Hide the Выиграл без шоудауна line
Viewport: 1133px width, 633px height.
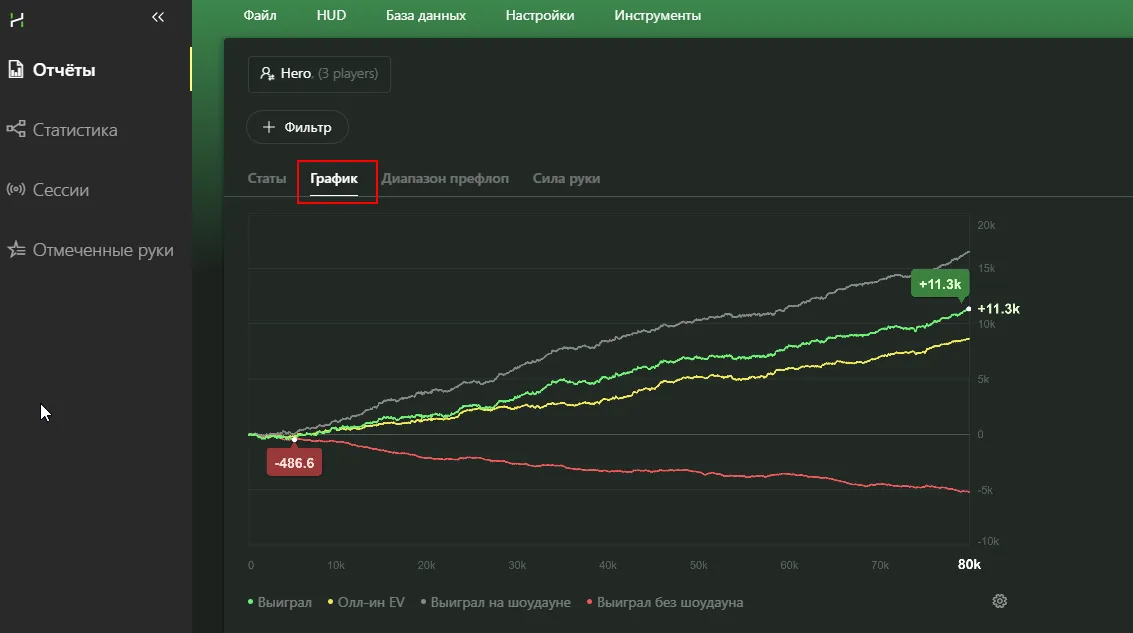point(670,602)
